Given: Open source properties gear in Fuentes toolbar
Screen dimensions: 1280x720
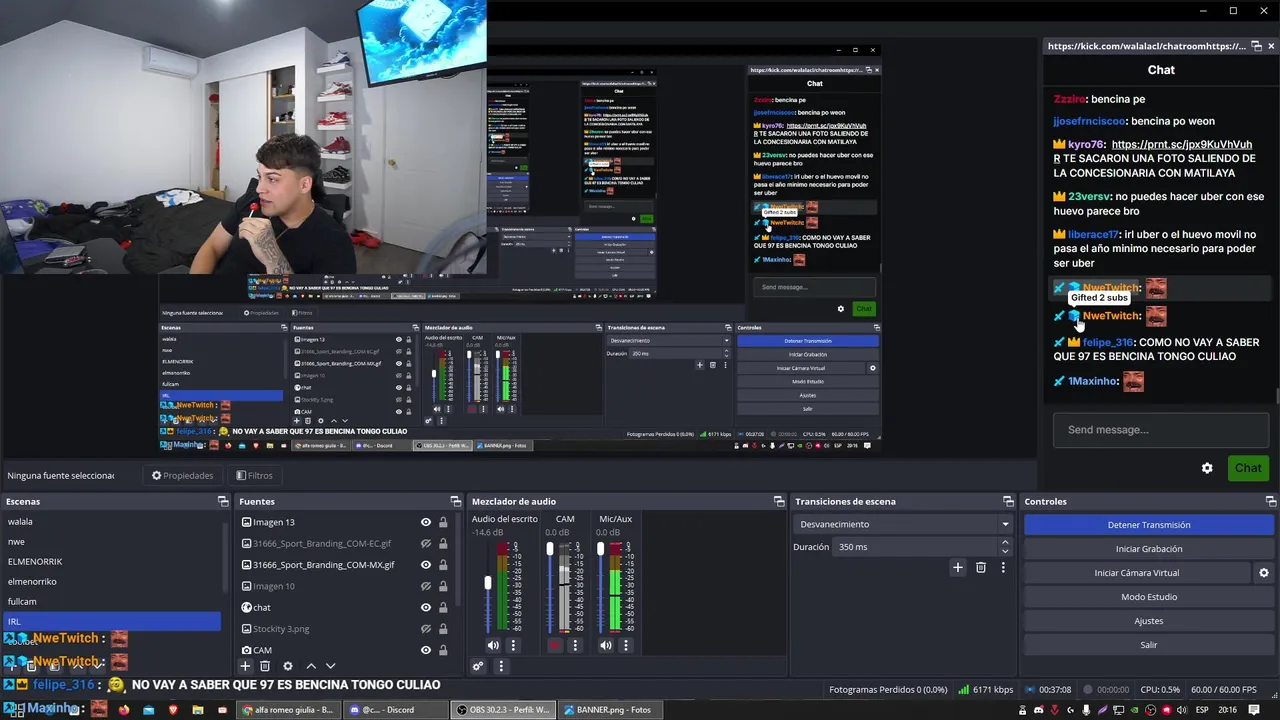Looking at the screenshot, I should coord(288,666).
